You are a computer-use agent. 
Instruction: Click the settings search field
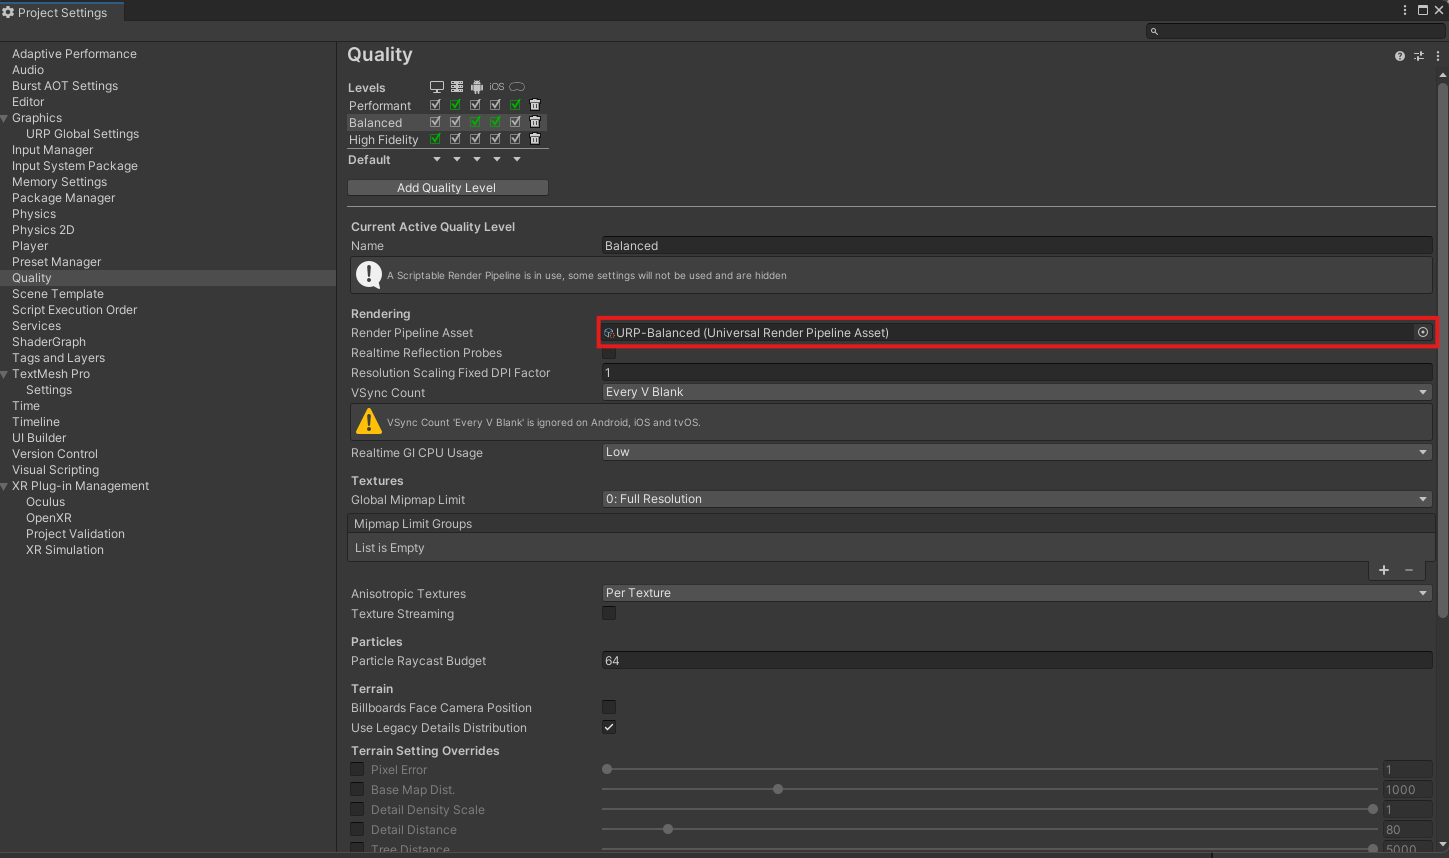point(1295,32)
